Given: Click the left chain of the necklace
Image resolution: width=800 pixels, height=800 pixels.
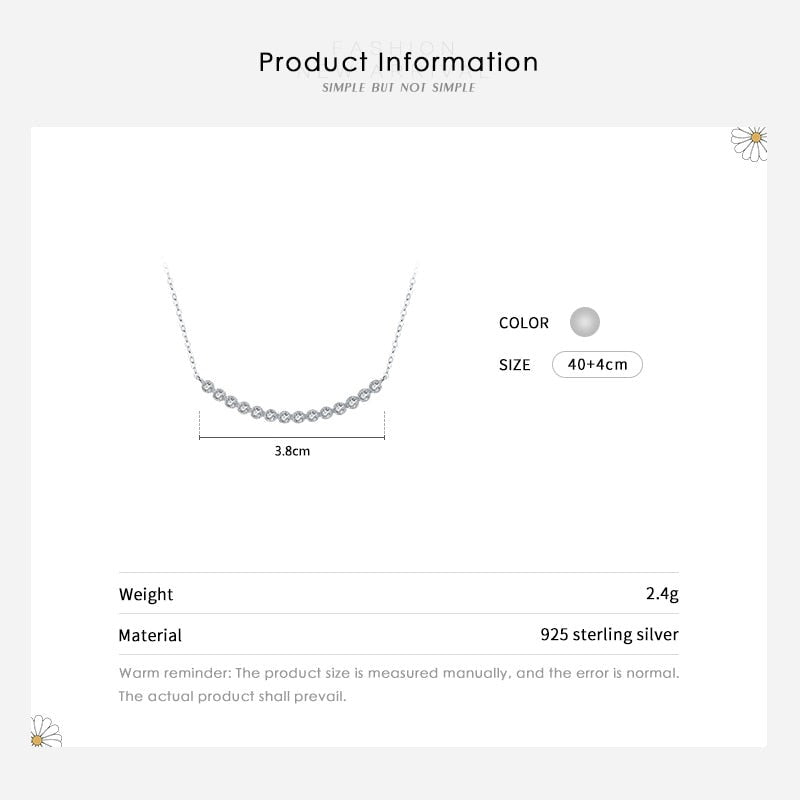Looking at the screenshot, I should tap(181, 318).
